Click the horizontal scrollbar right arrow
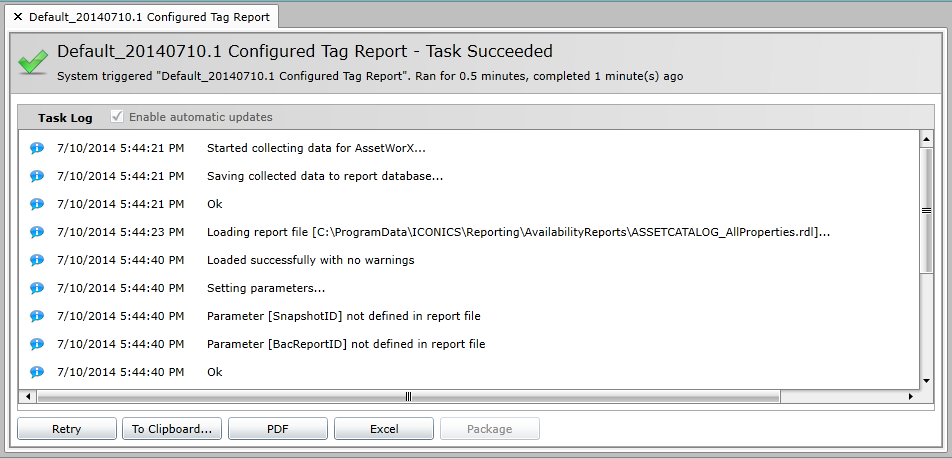Image resolution: width=952 pixels, height=459 pixels. click(910, 397)
